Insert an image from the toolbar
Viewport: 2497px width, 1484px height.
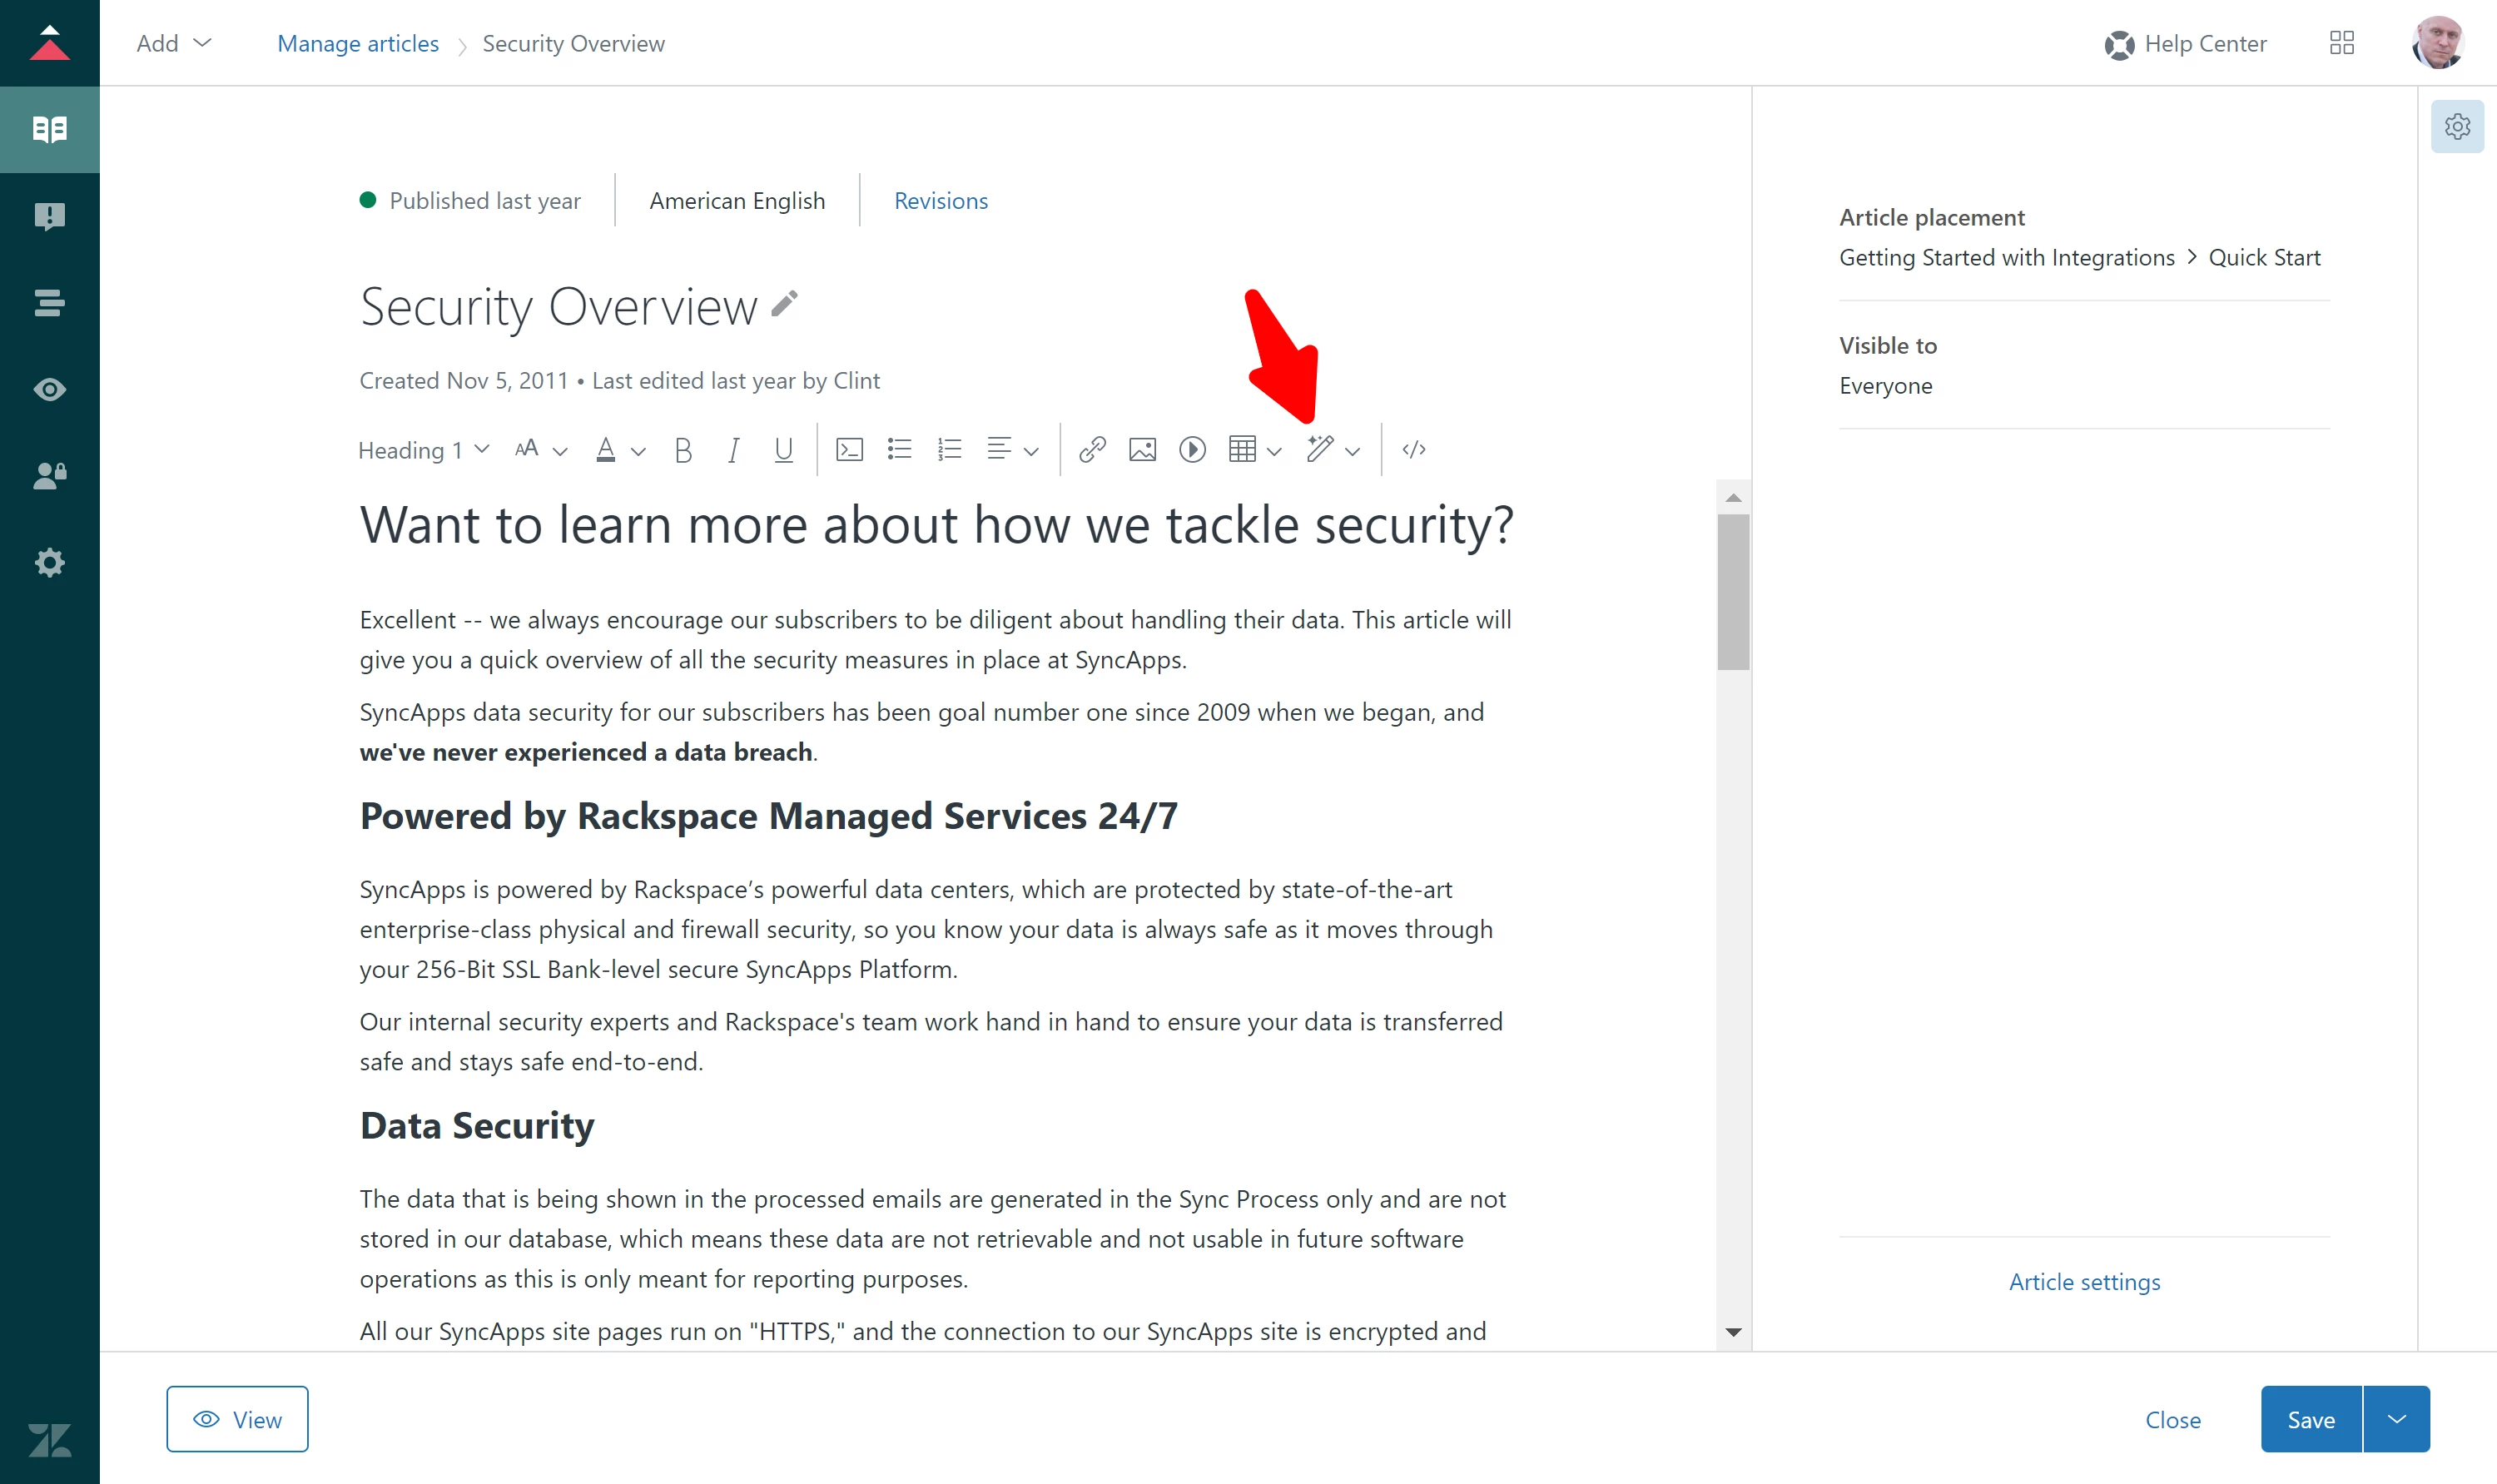1142,450
